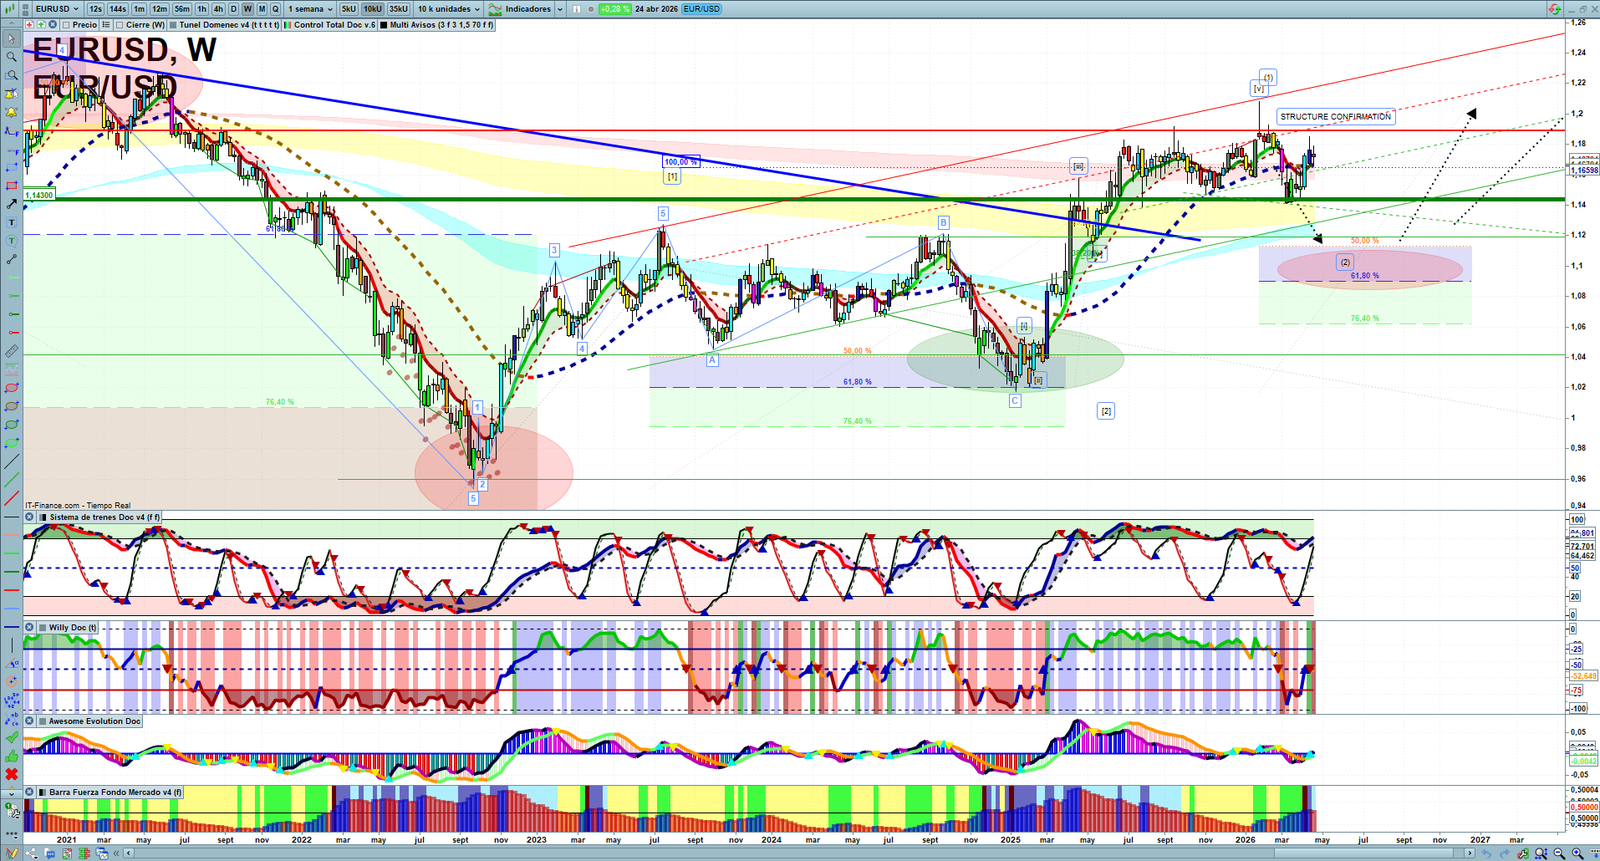Screen dimensions: 1600x861
Task: Select the zoom area tool
Action: point(11,75)
